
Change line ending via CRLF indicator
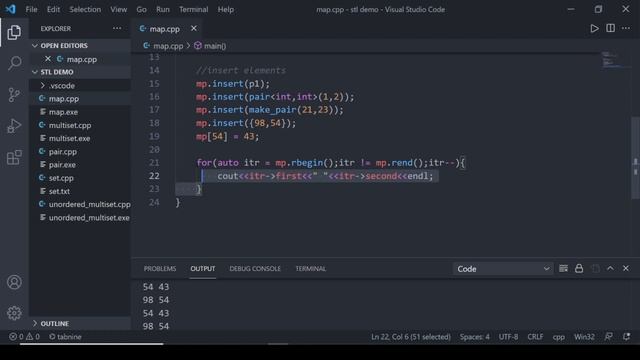point(535,337)
